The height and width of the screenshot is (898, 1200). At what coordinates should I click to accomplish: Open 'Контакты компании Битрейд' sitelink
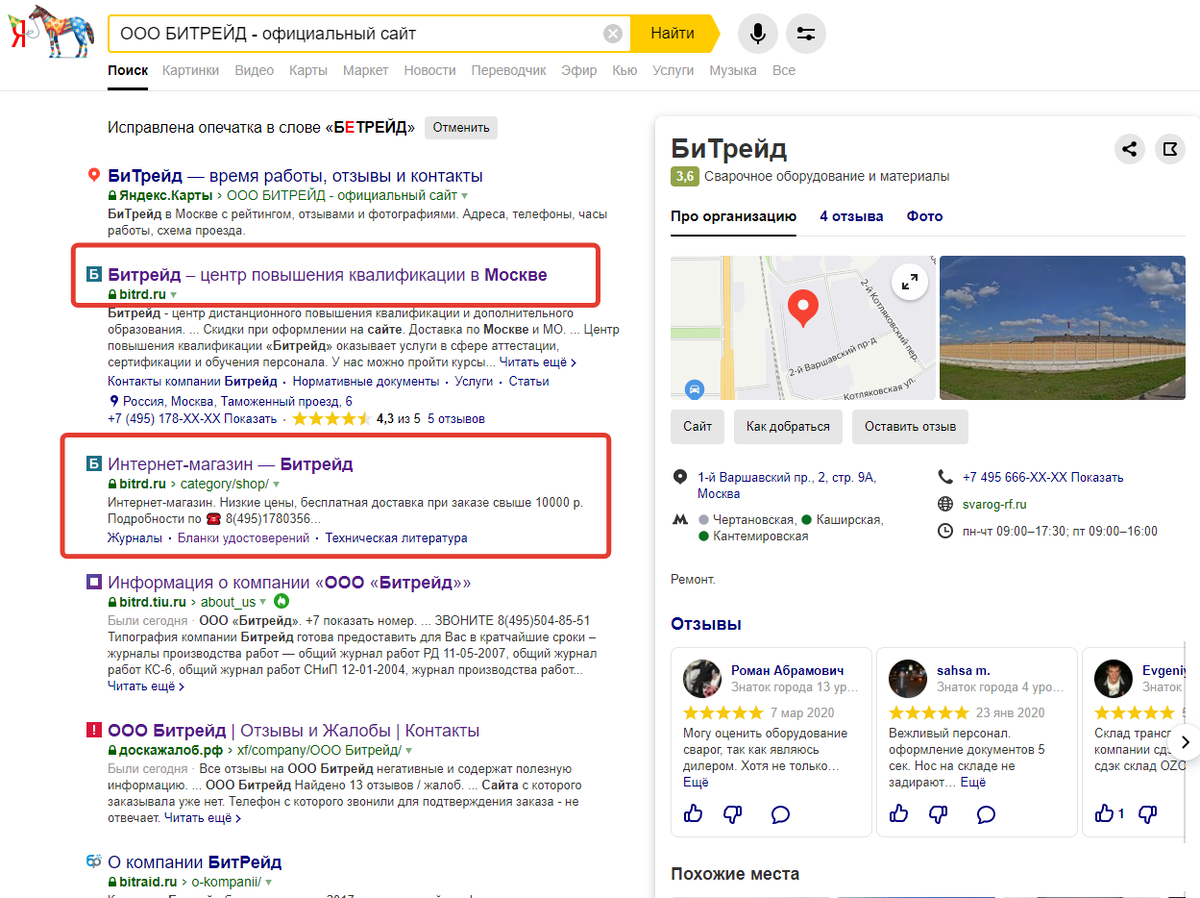192,381
